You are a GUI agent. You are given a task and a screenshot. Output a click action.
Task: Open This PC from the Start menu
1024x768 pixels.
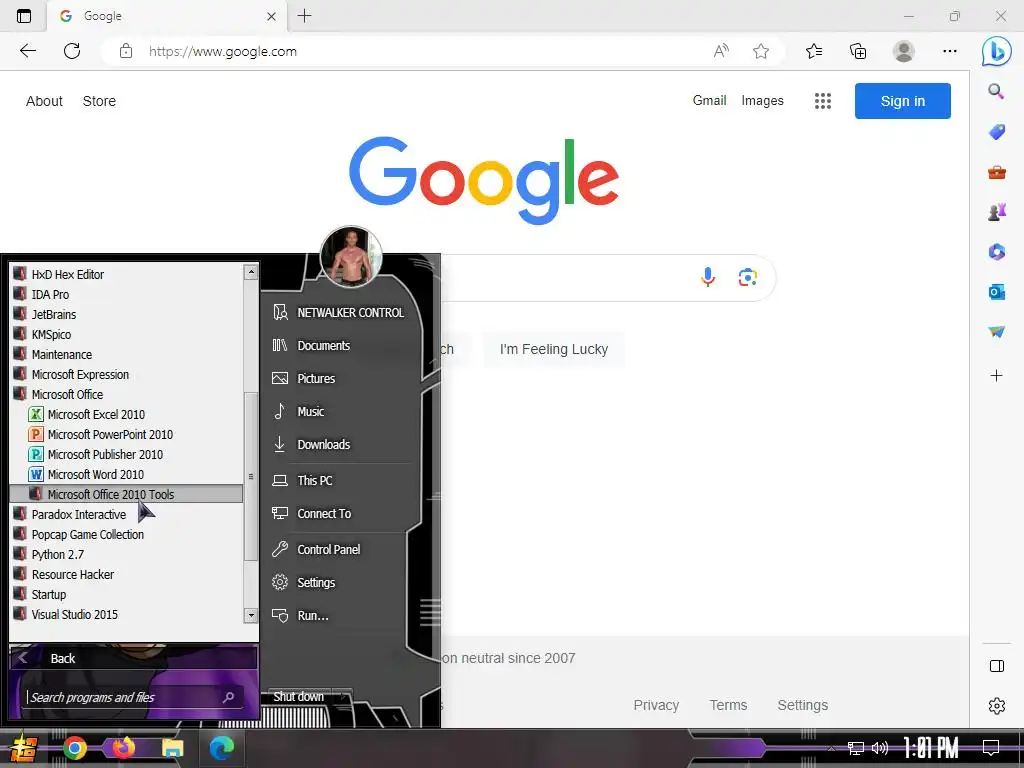pyautogui.click(x=302, y=481)
